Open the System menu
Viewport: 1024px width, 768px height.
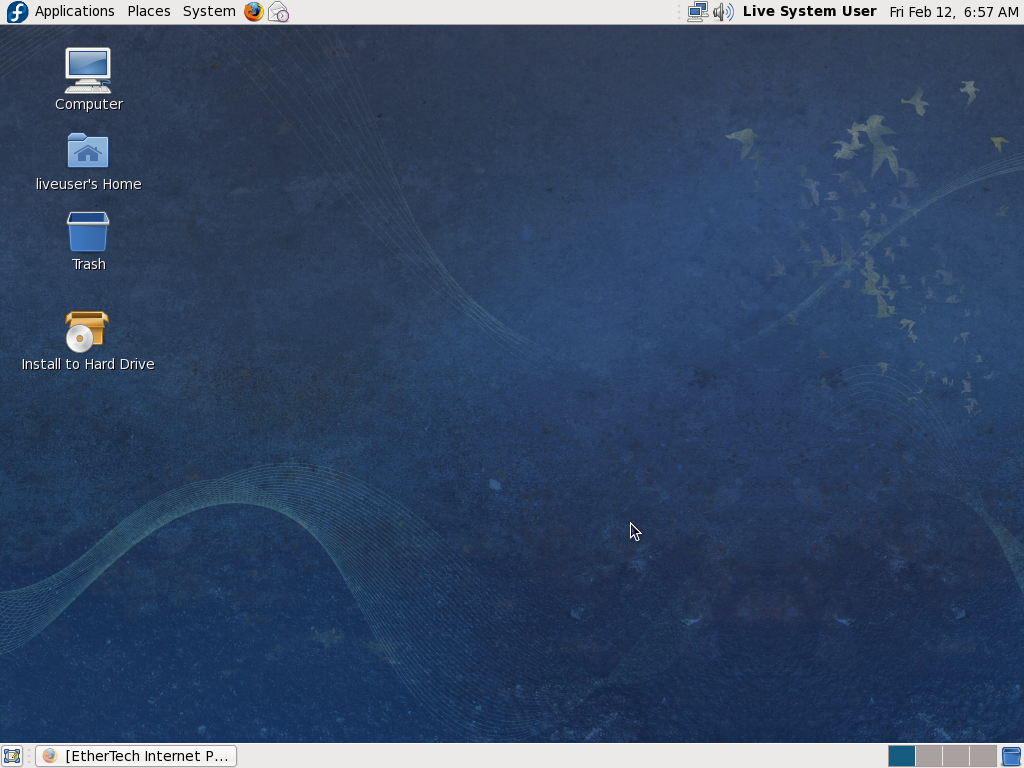209,11
